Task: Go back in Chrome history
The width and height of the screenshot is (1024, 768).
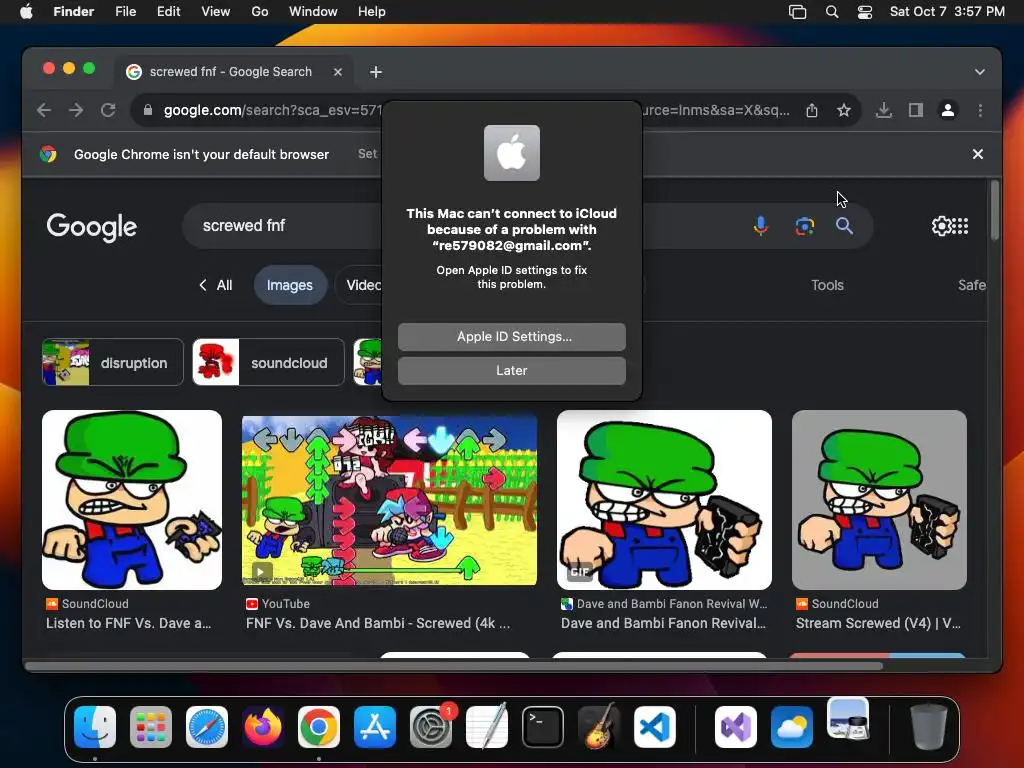Action: point(44,110)
